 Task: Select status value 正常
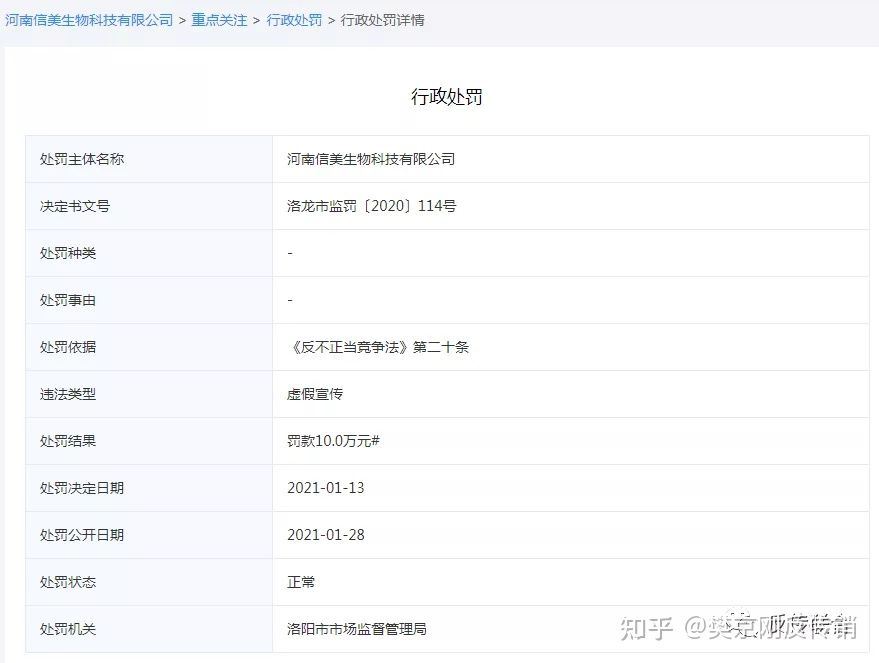pyautogui.click(x=301, y=582)
